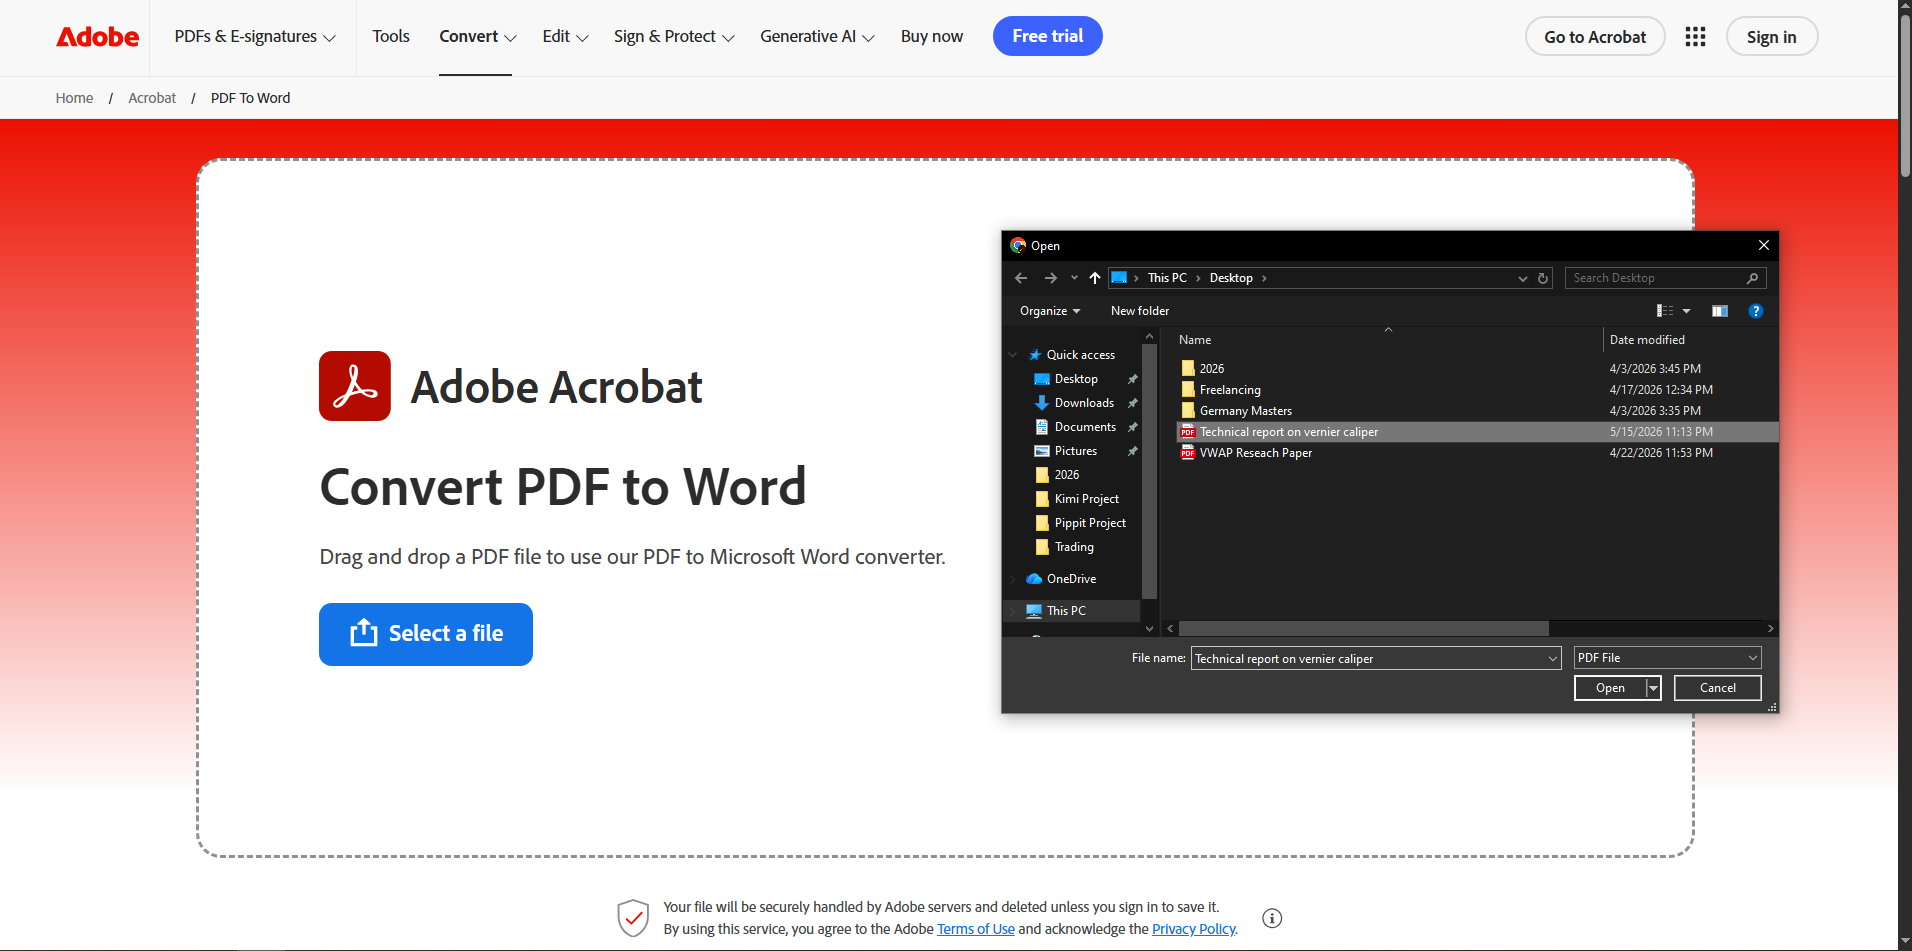The height and width of the screenshot is (951, 1912).
Task: Click New folder in dialog toolbar
Action: coord(1140,311)
